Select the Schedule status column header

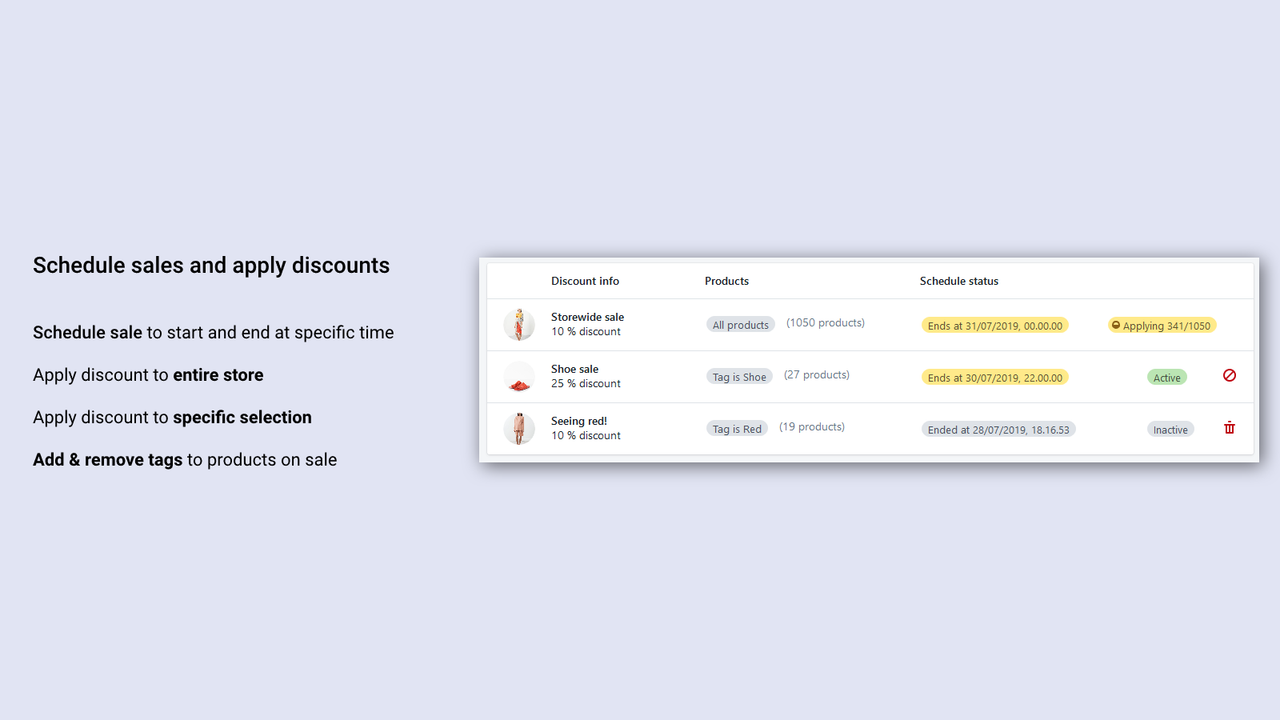959,281
